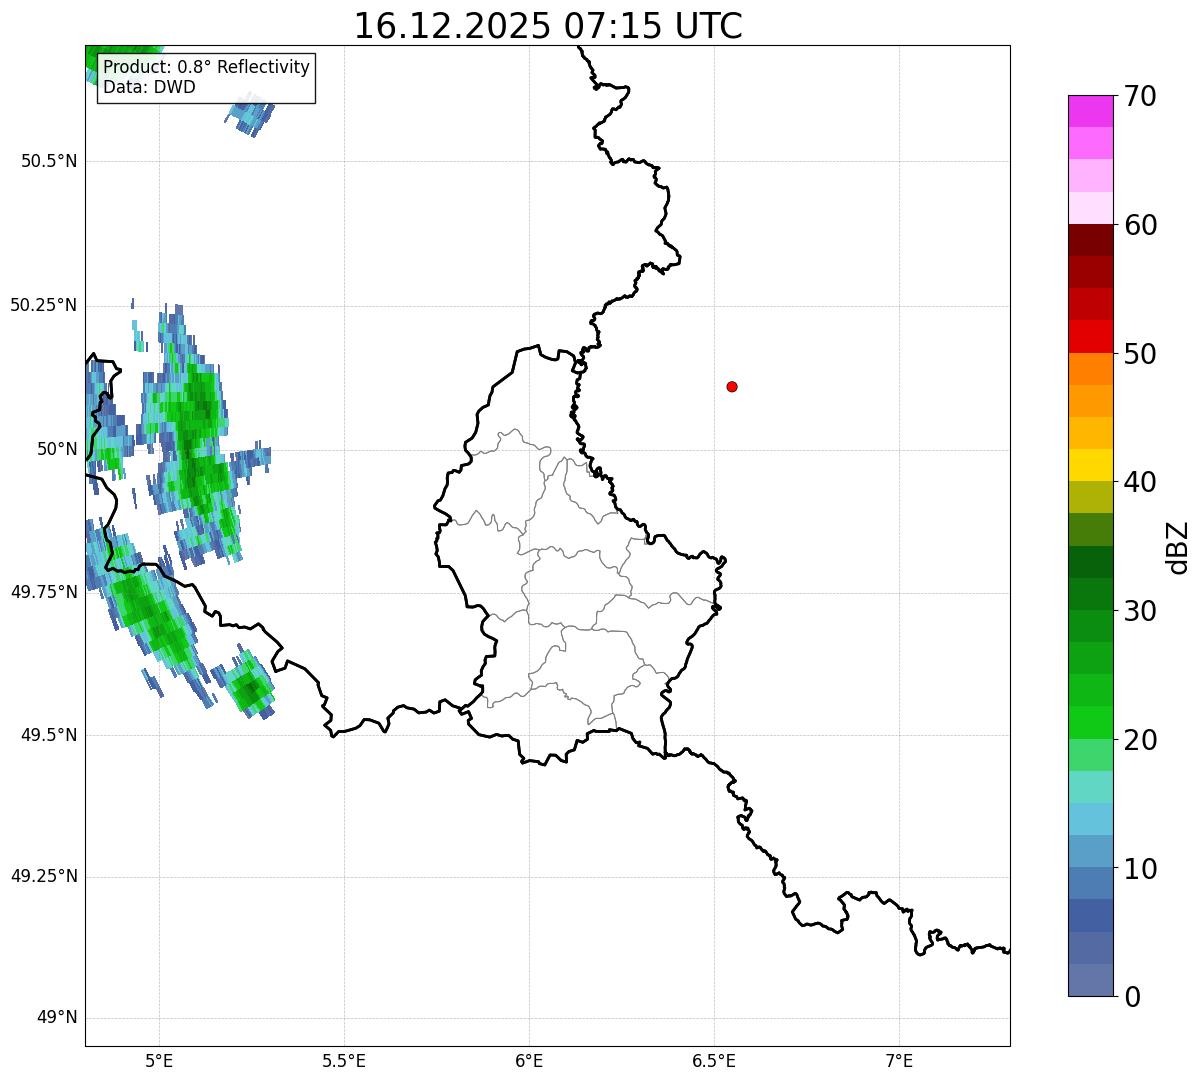Select the "Product: 0.8° Reflectivity" label
This screenshot has width=1202, height=1081.
(x=206, y=68)
